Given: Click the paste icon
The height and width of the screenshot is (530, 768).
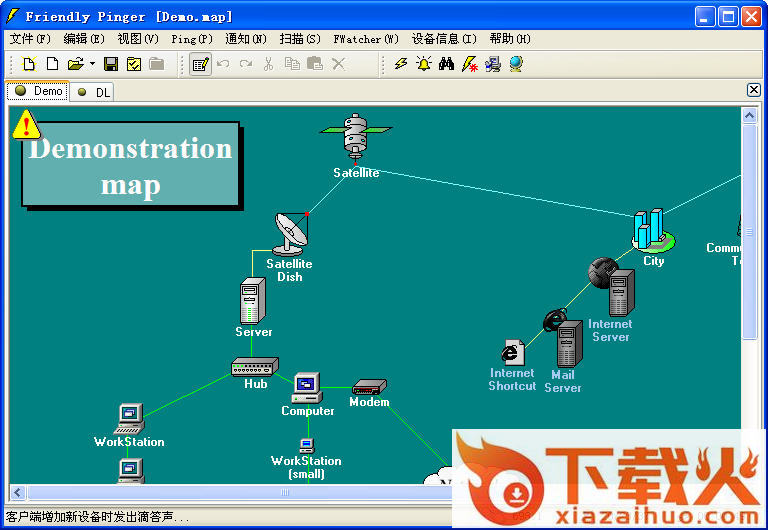Looking at the screenshot, I should point(314,64).
